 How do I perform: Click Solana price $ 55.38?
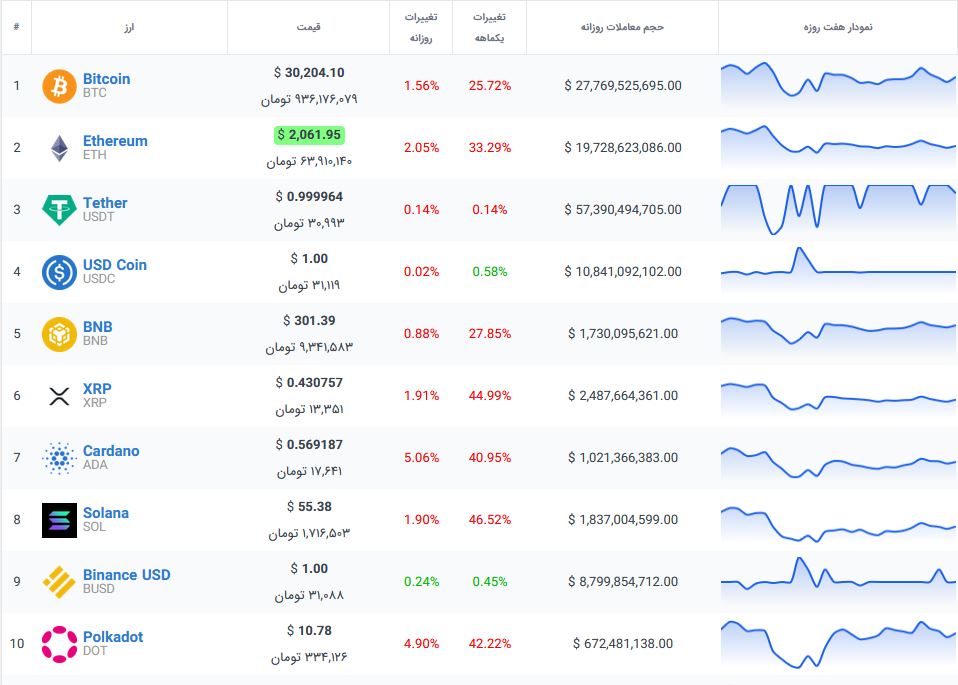[309, 507]
